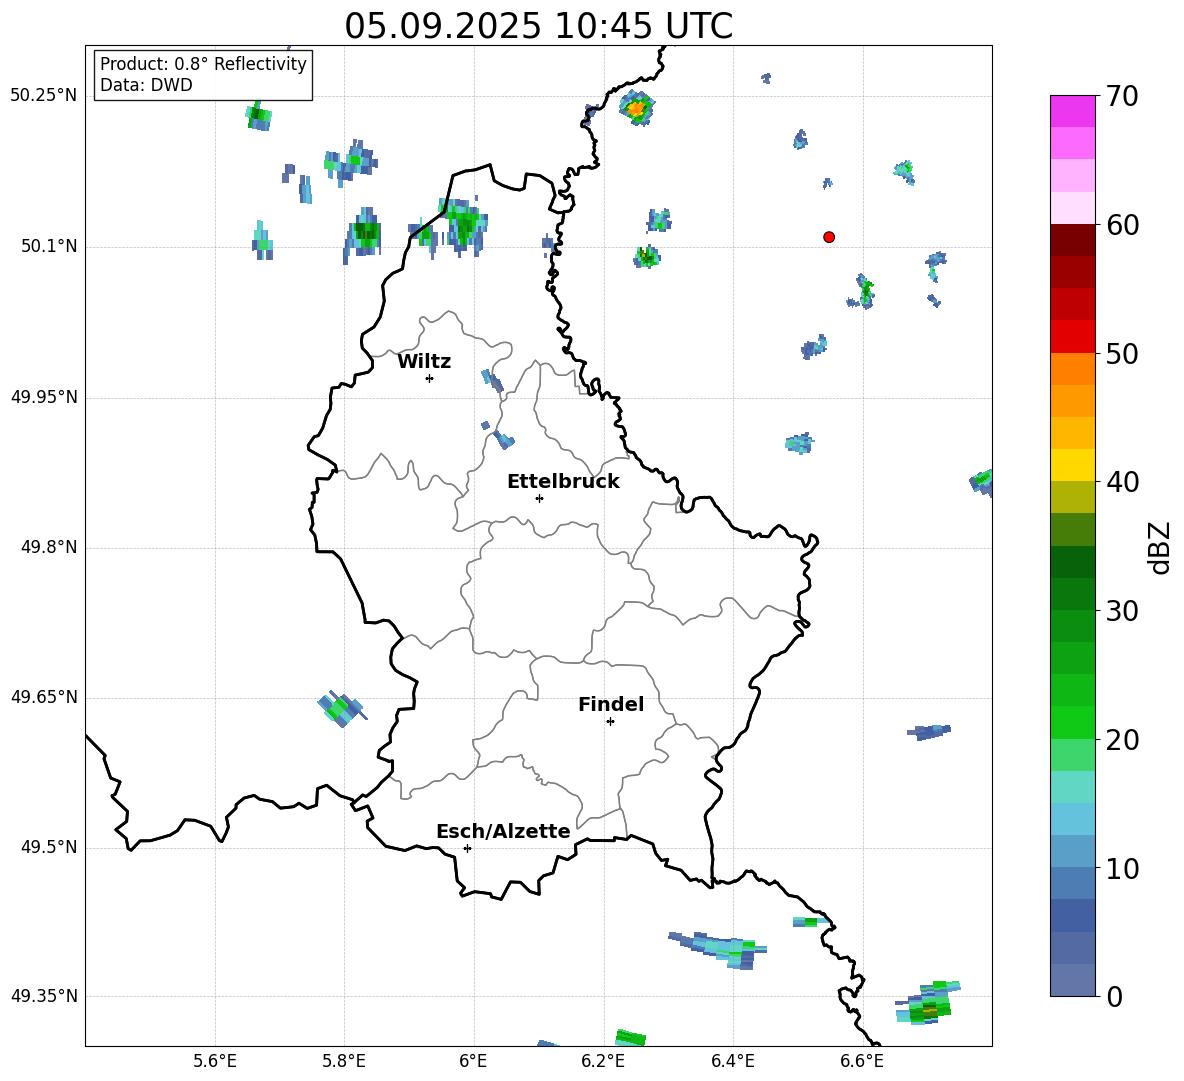Select the Ettelbruck station cross marker
The height and width of the screenshot is (1081, 1184).
coord(539,498)
